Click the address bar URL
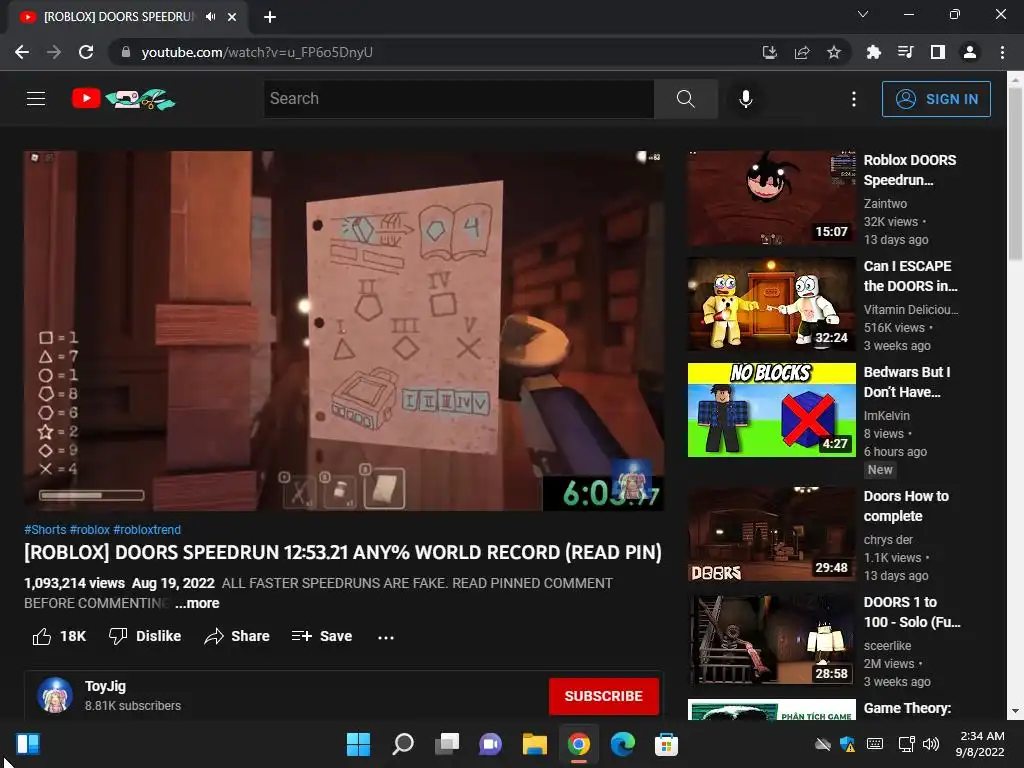This screenshot has height=768, width=1024. point(257,52)
